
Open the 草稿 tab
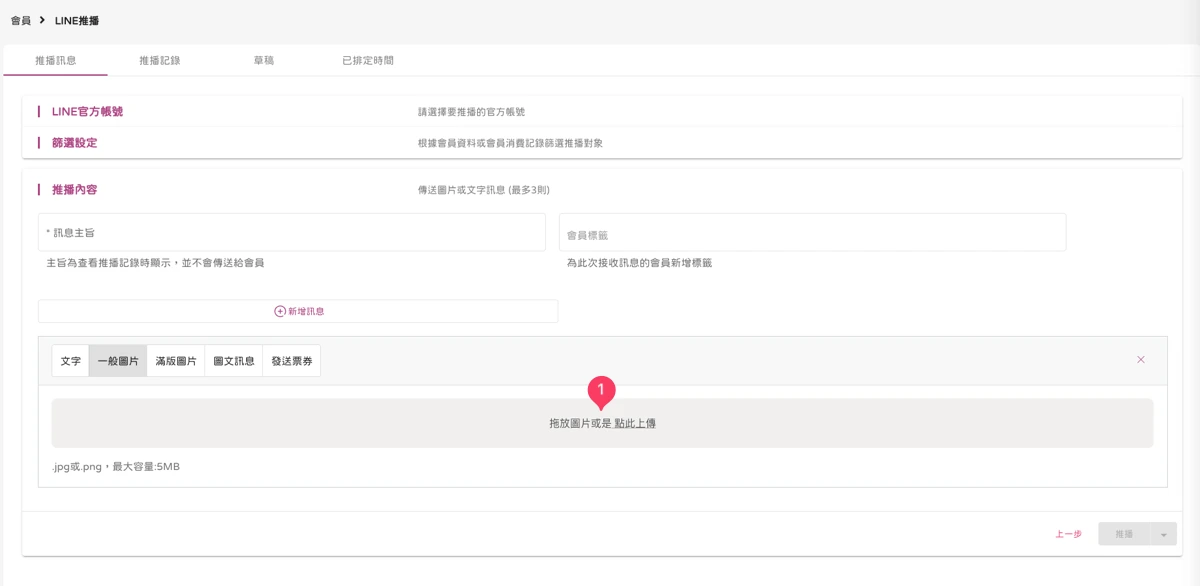point(263,60)
